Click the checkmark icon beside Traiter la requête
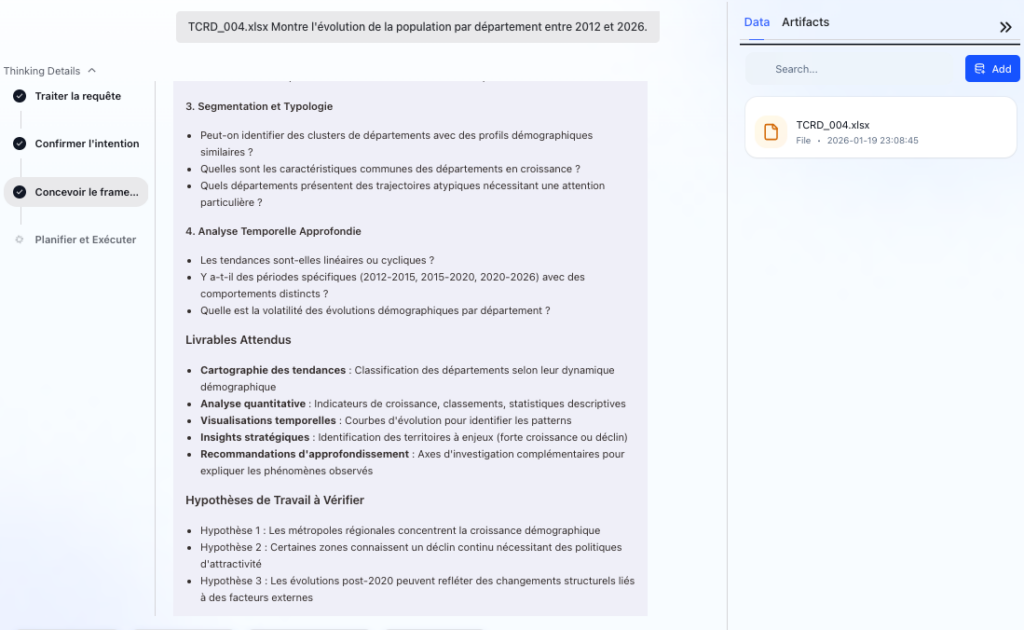 click(x=19, y=96)
